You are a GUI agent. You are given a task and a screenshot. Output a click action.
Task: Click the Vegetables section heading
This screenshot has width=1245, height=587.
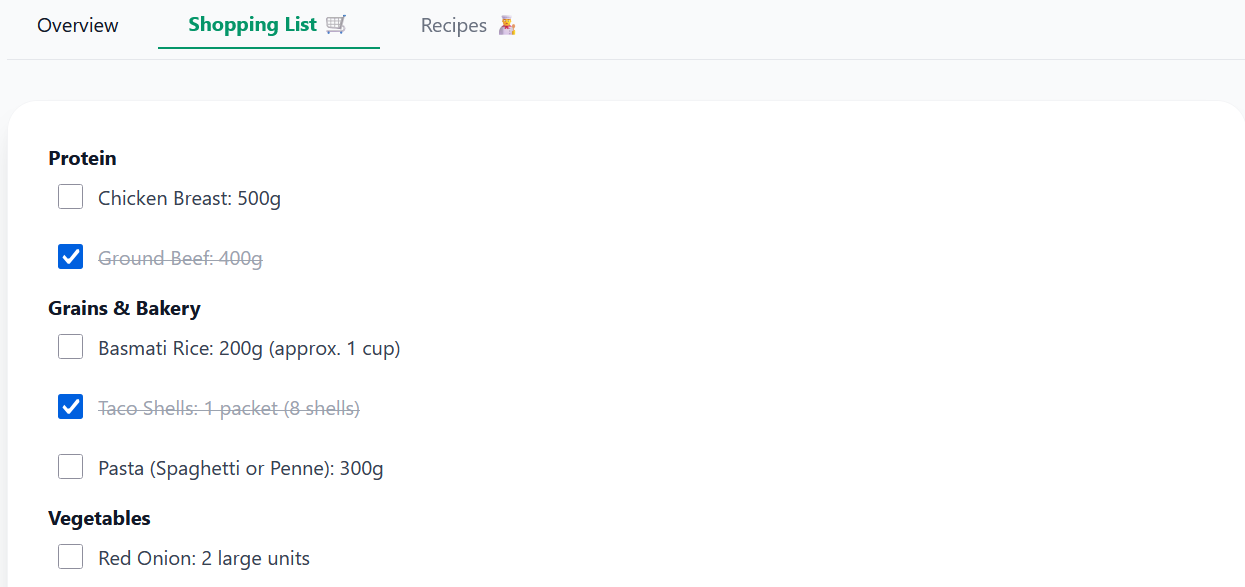tap(99, 518)
